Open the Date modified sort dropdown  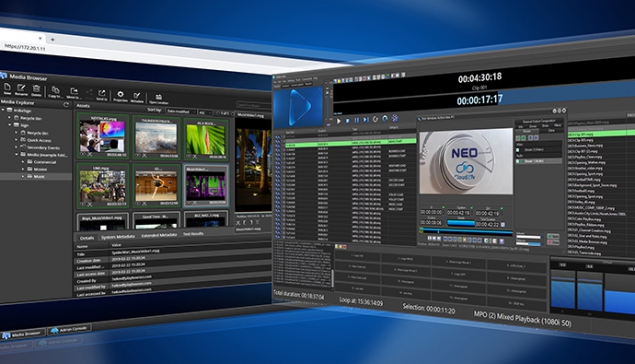coord(181,111)
